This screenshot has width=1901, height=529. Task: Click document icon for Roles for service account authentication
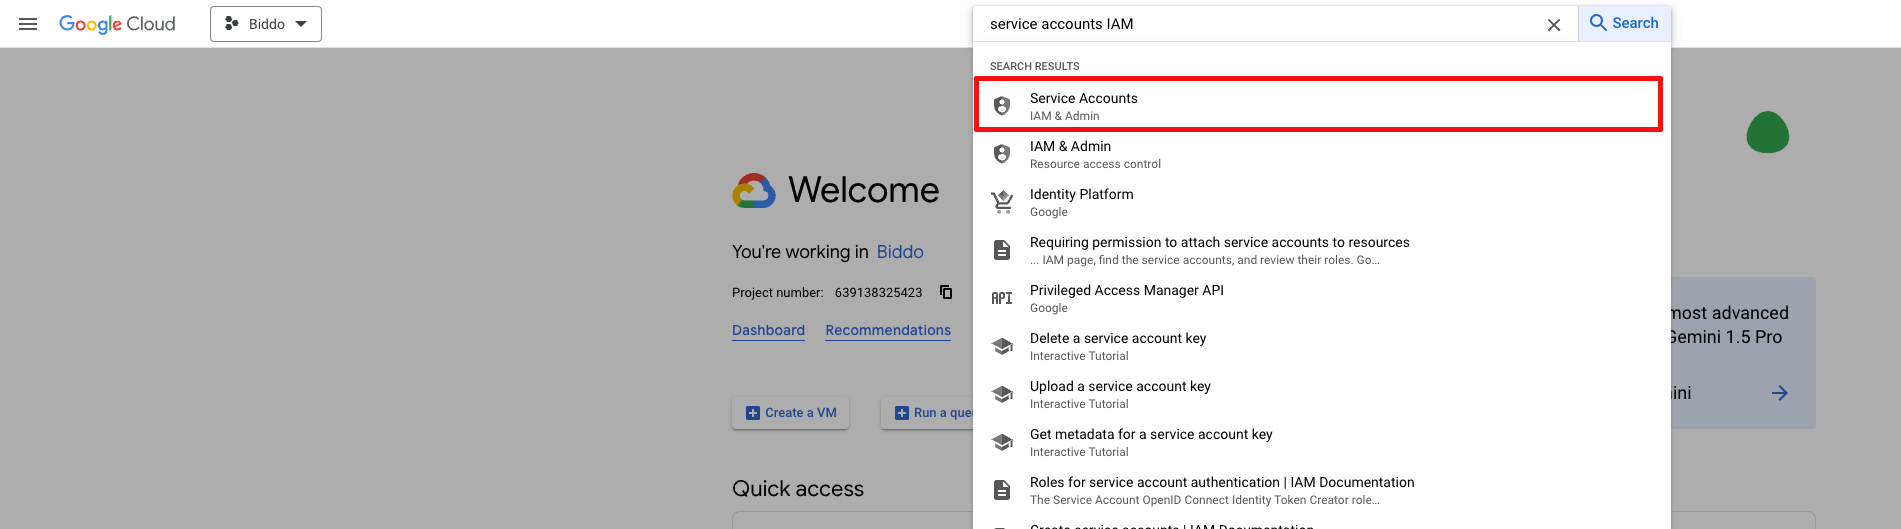click(x=1002, y=490)
